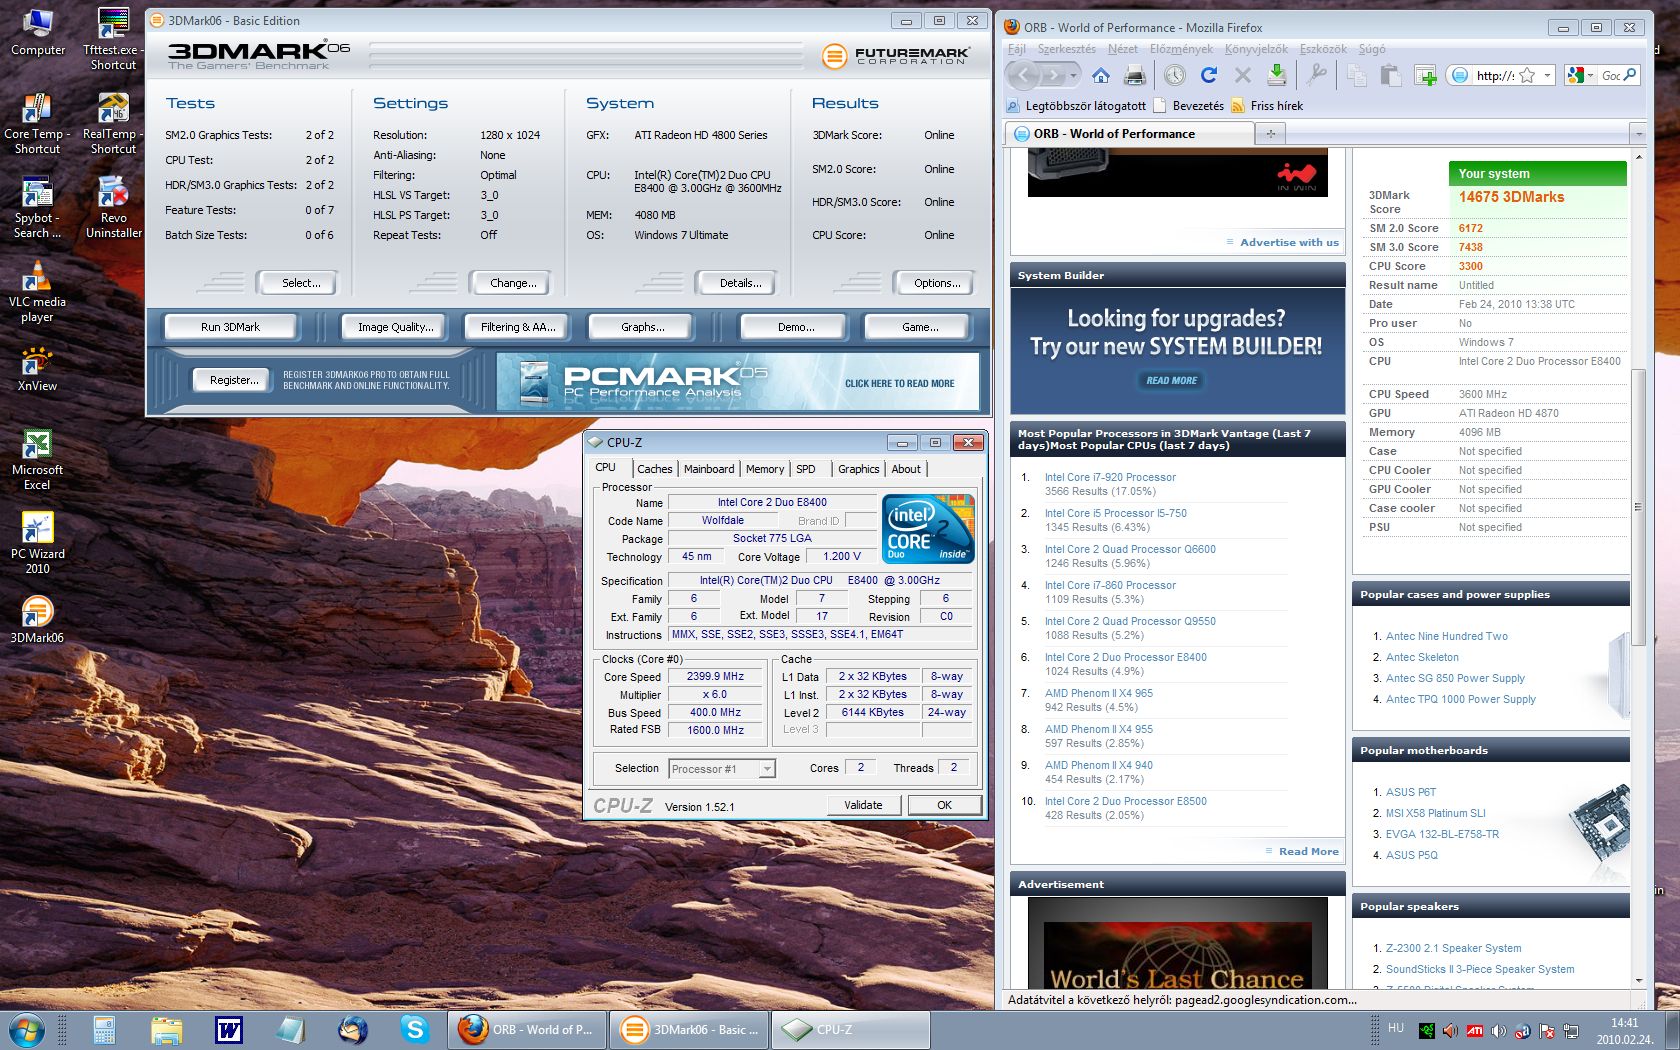
Task: Switch to Caches tab in CPU-Z
Action: [655, 469]
